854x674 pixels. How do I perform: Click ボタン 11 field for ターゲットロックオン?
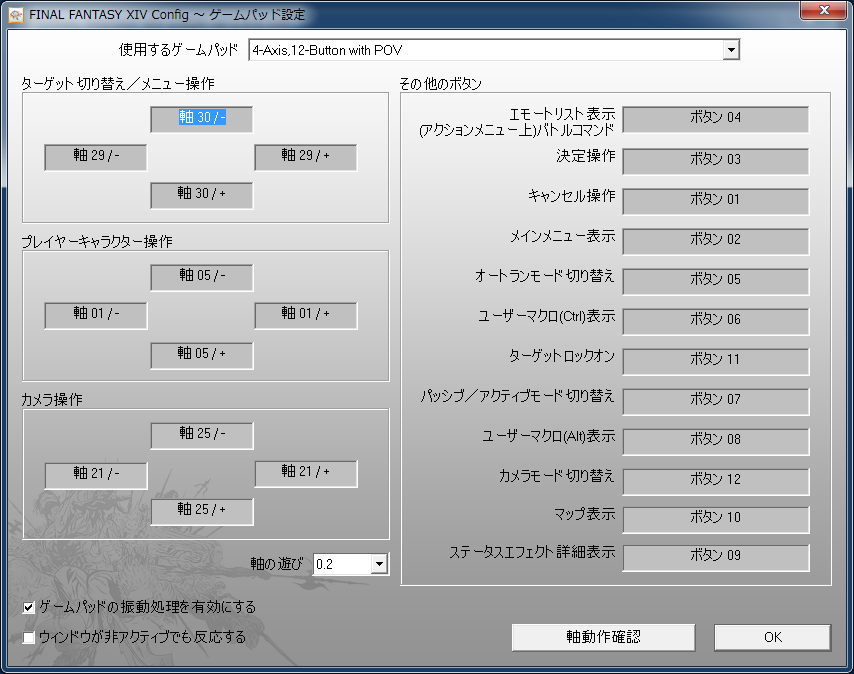(716, 361)
